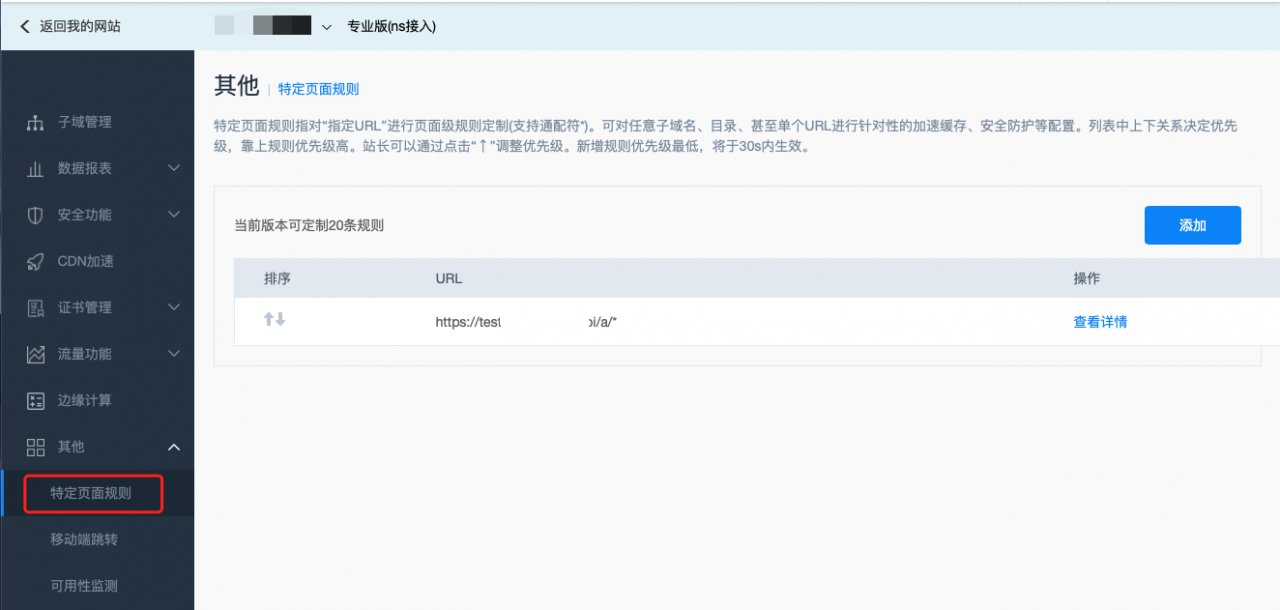The height and width of the screenshot is (610, 1280).
Task: Click the 流量功能 chart icon
Action: [36, 354]
